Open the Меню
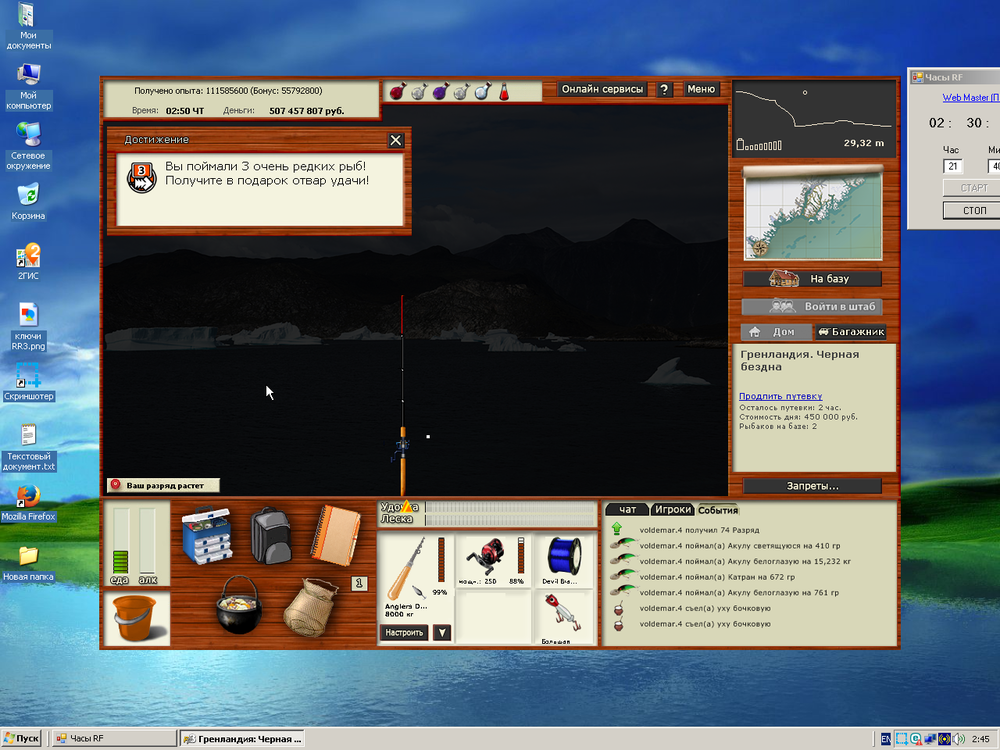Screen dimensions: 1000x750 coord(701,89)
